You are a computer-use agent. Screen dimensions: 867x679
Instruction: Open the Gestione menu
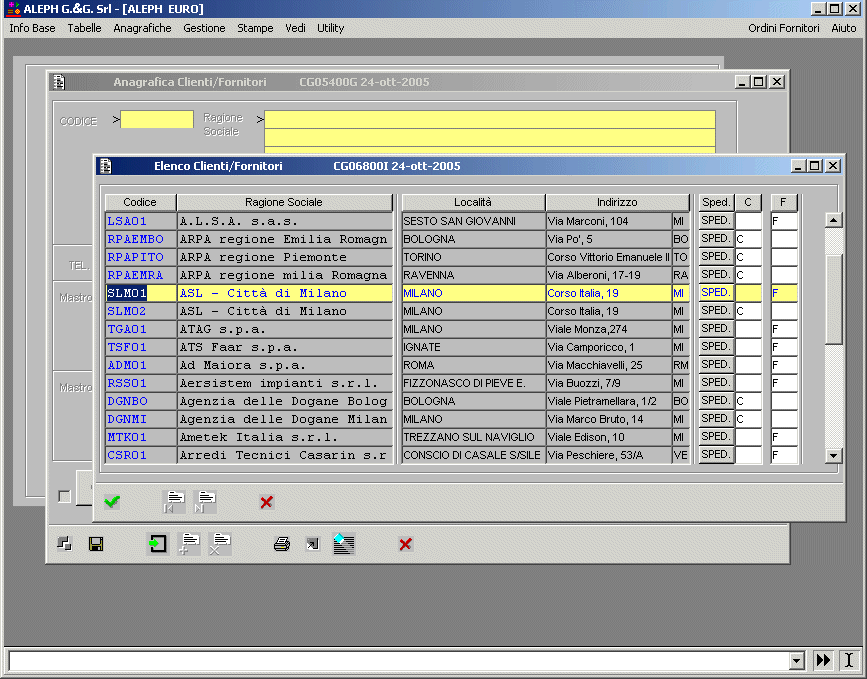204,28
